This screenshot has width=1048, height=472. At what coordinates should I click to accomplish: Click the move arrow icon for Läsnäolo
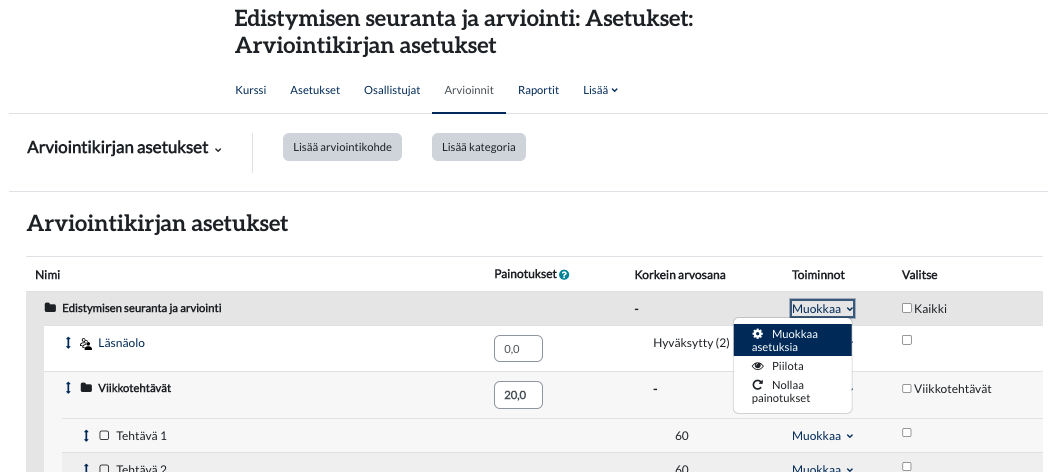point(68,343)
